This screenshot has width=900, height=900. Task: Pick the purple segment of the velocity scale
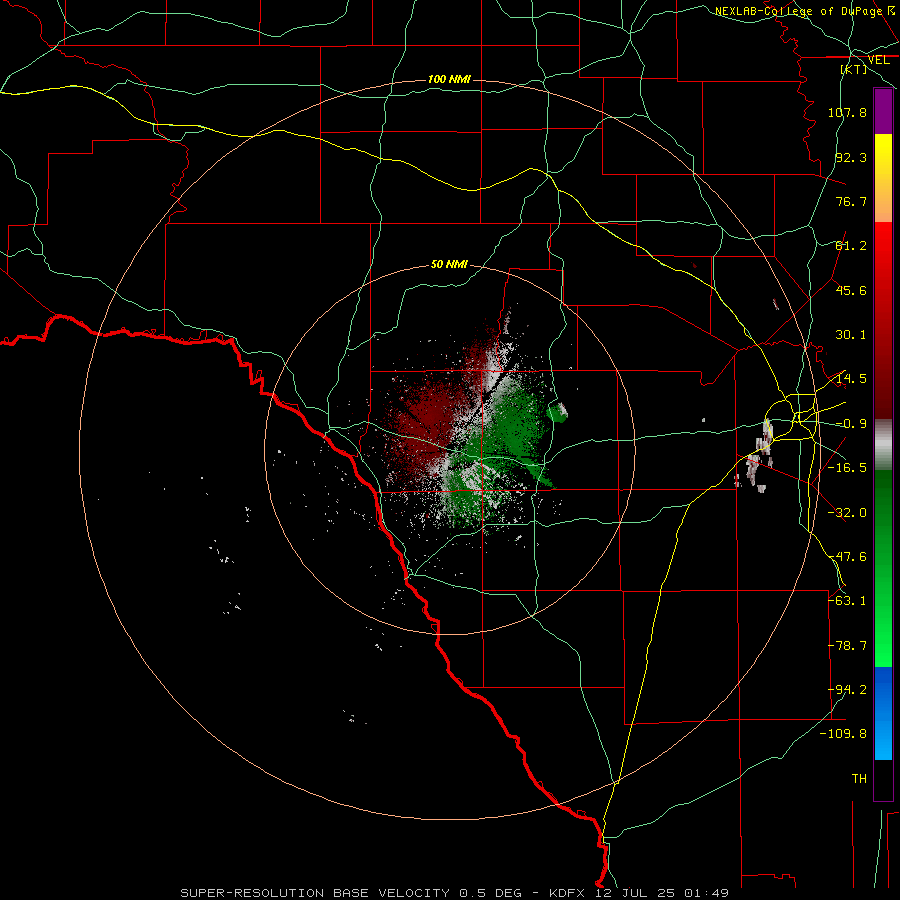883,112
